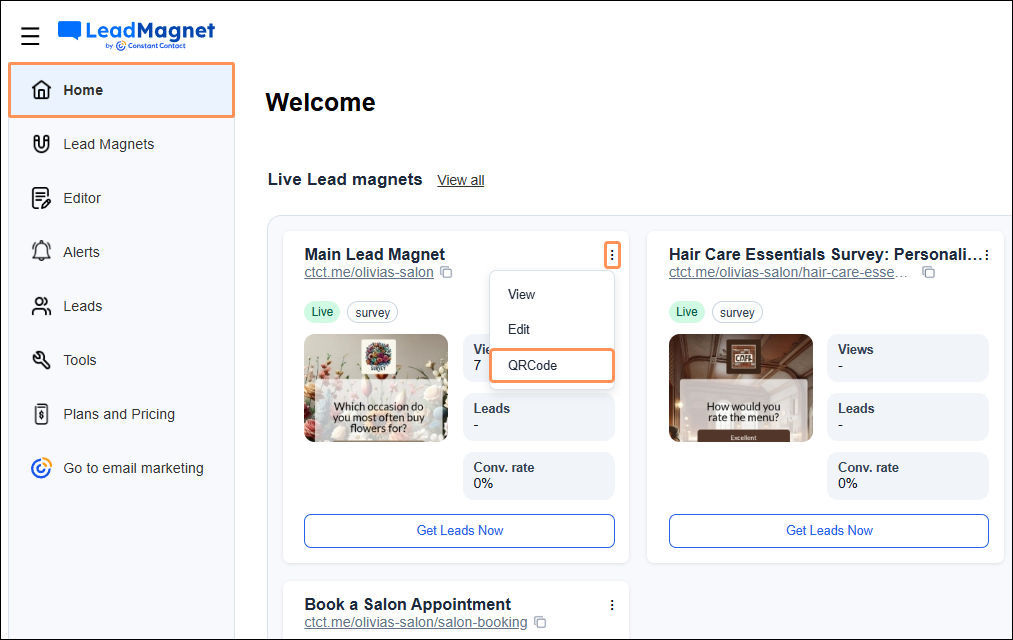This screenshot has width=1013, height=640.
Task: Copy the Main Lead Magnet link
Action: [x=447, y=272]
